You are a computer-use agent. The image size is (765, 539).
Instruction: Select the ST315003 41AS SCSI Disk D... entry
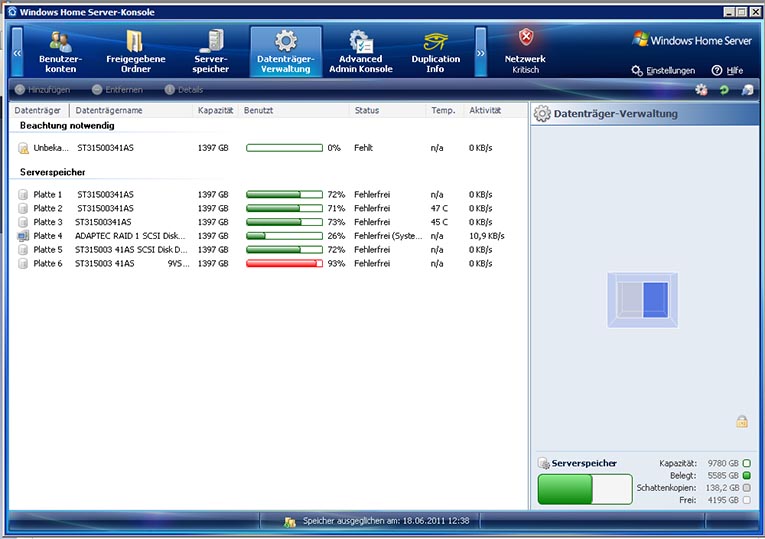[131, 249]
